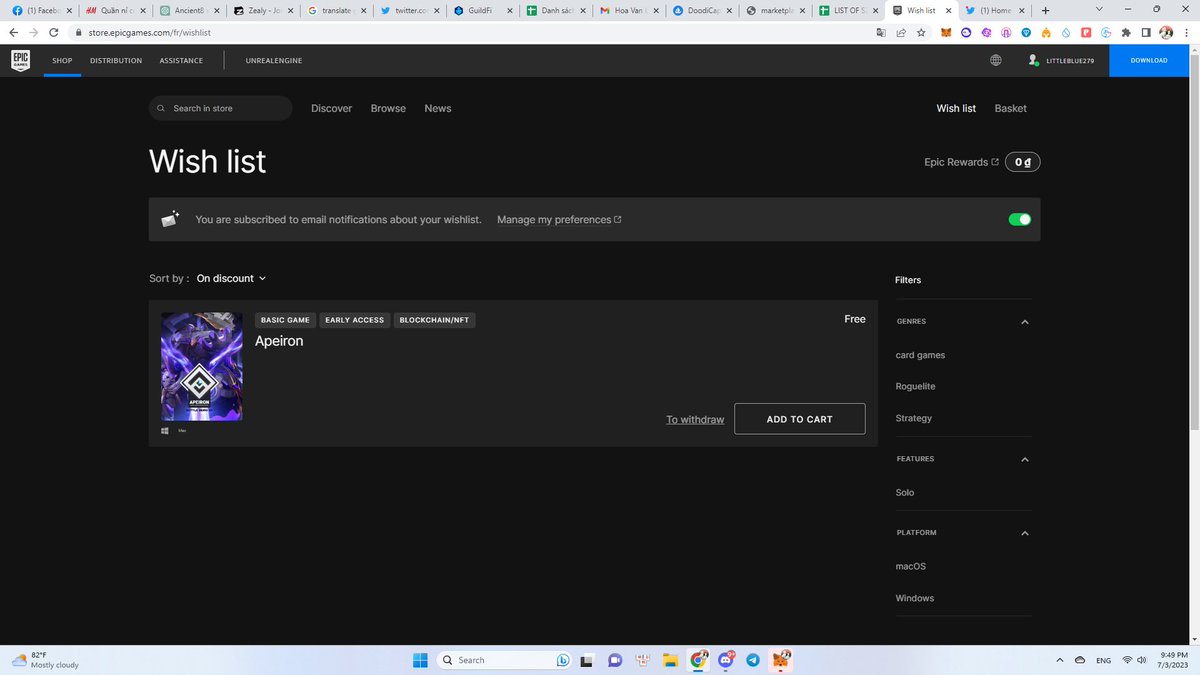The height and width of the screenshot is (675, 1200).
Task: Open the UNREAL ENGINE nav link
Action: click(274, 60)
